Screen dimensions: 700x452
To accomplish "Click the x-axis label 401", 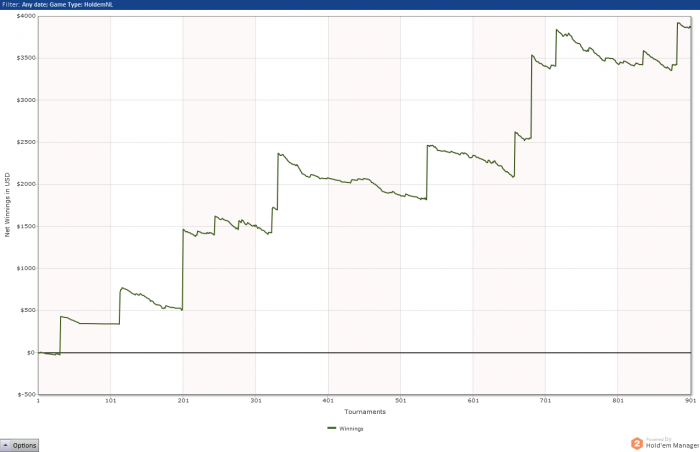I will [x=328, y=401].
